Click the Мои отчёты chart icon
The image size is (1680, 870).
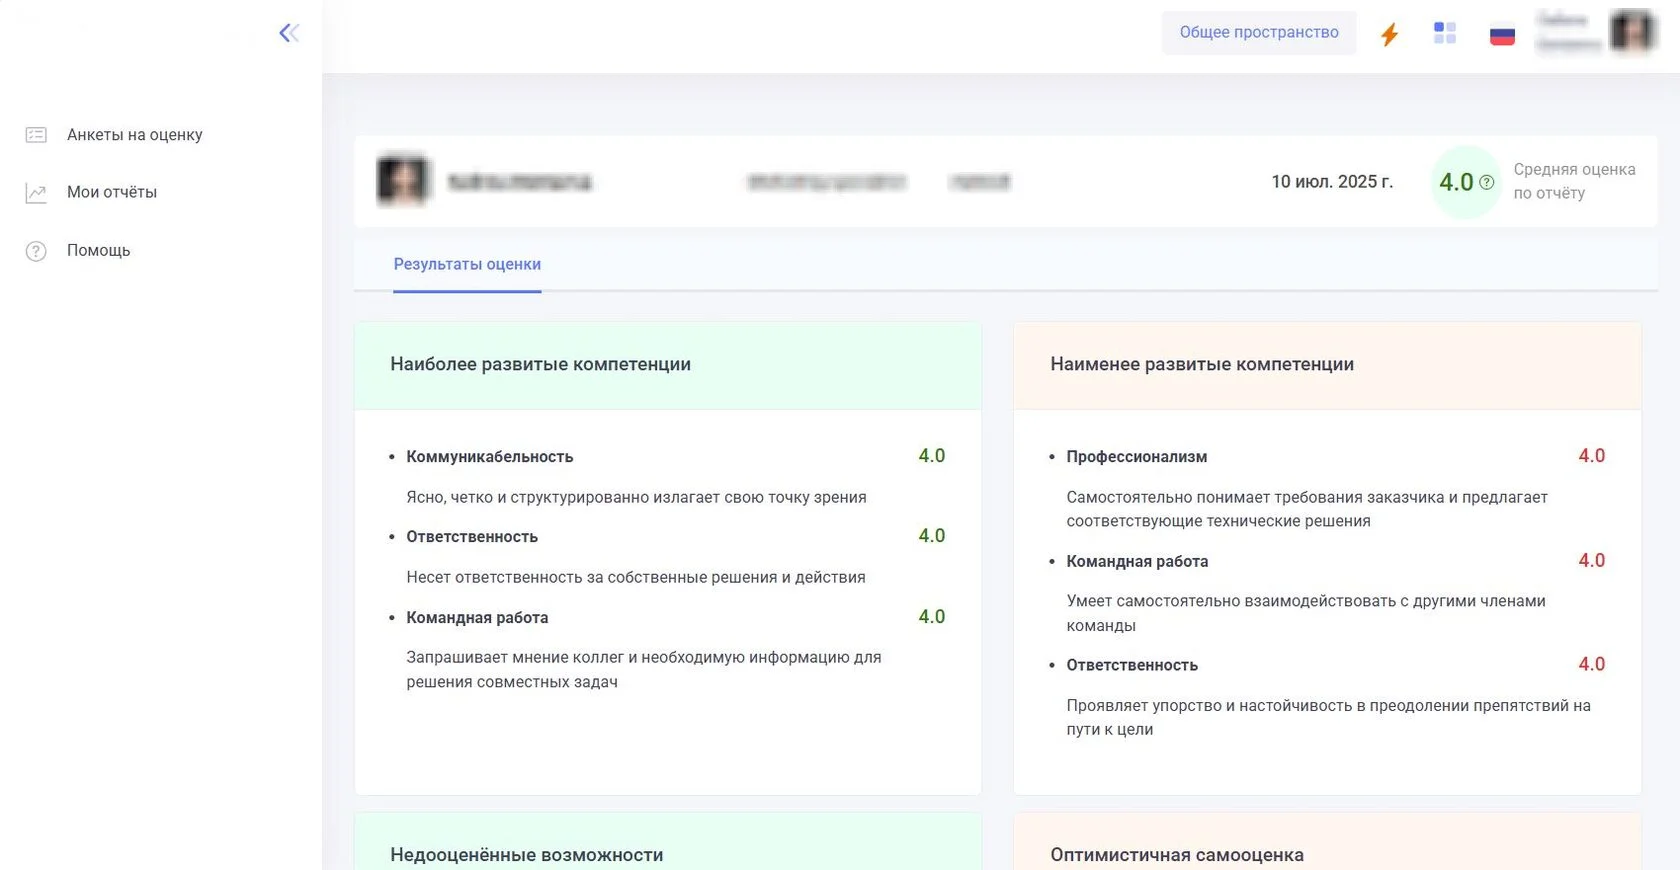pyautogui.click(x=36, y=193)
